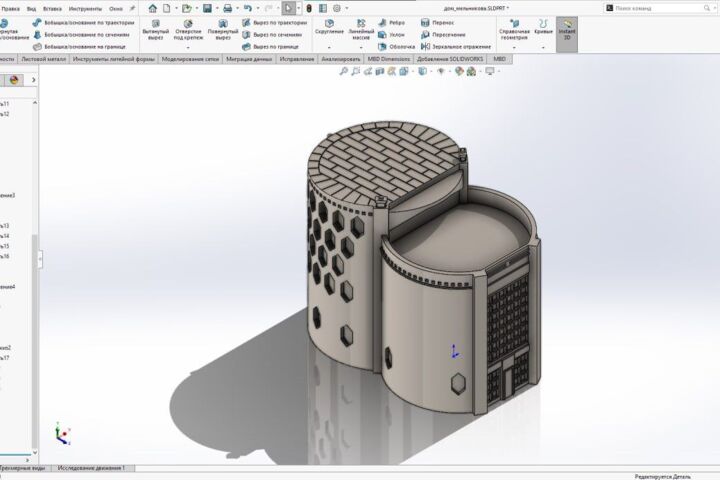Open the Вид menu
This screenshot has width=720, height=480.
point(31,9)
